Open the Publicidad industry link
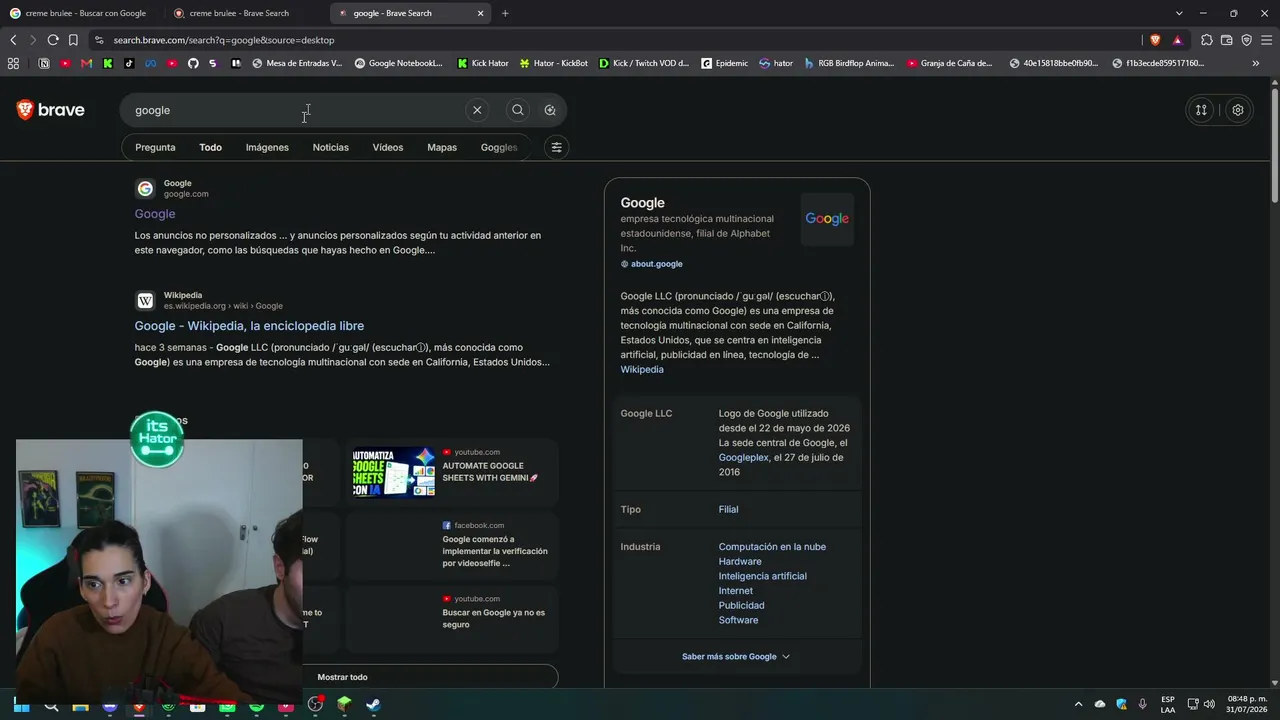Viewport: 1280px width, 720px height. point(742,606)
